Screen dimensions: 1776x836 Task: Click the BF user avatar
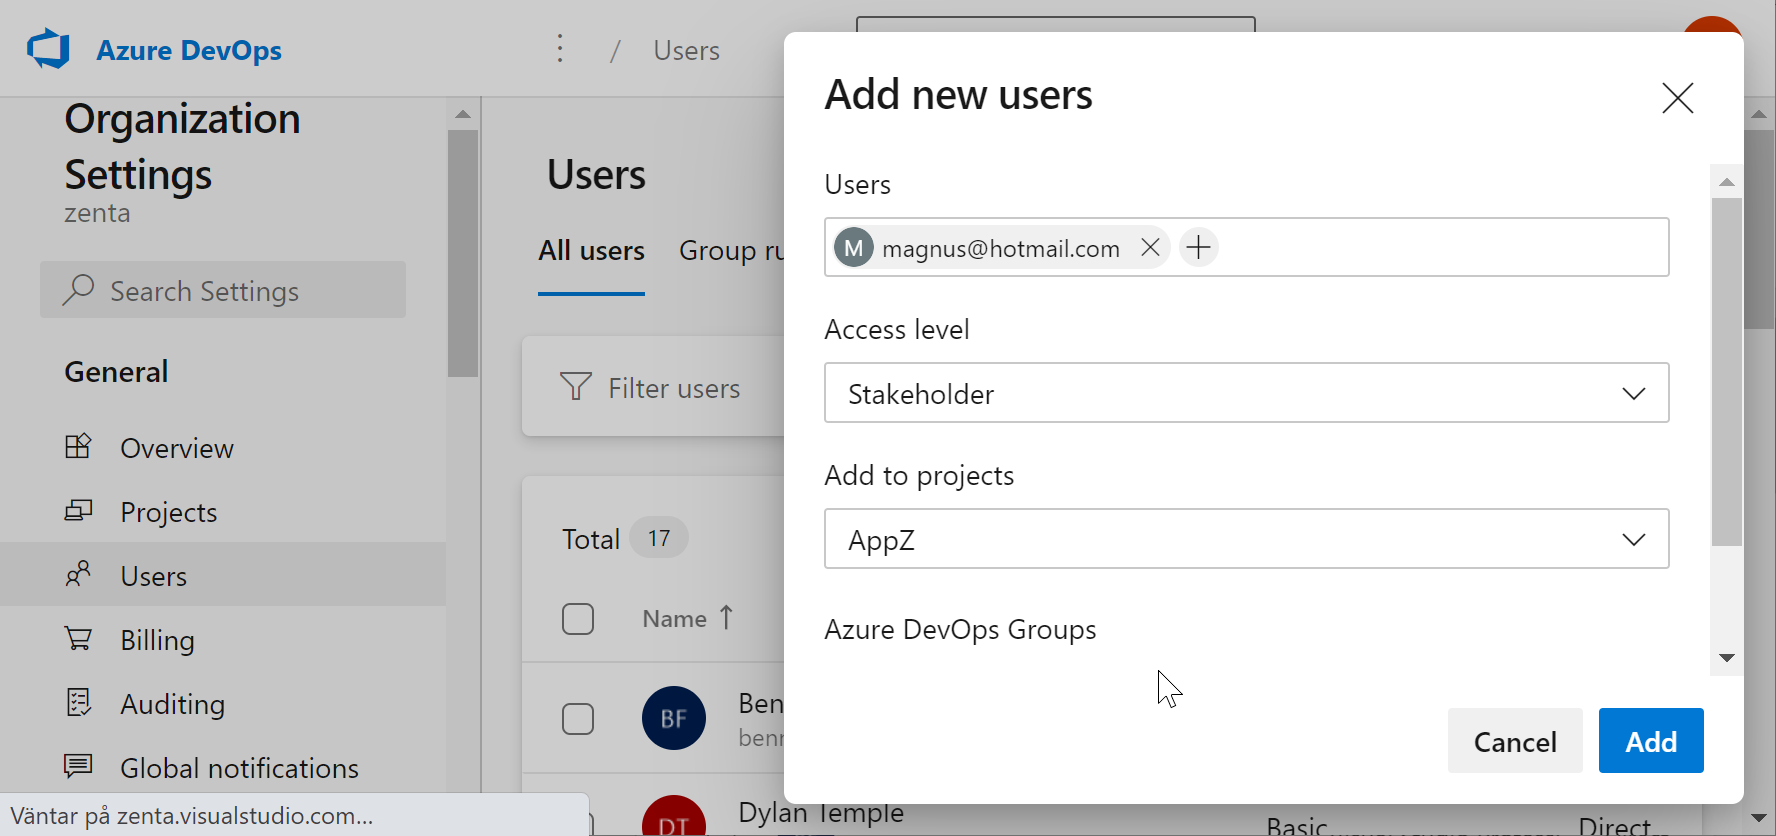click(x=674, y=718)
